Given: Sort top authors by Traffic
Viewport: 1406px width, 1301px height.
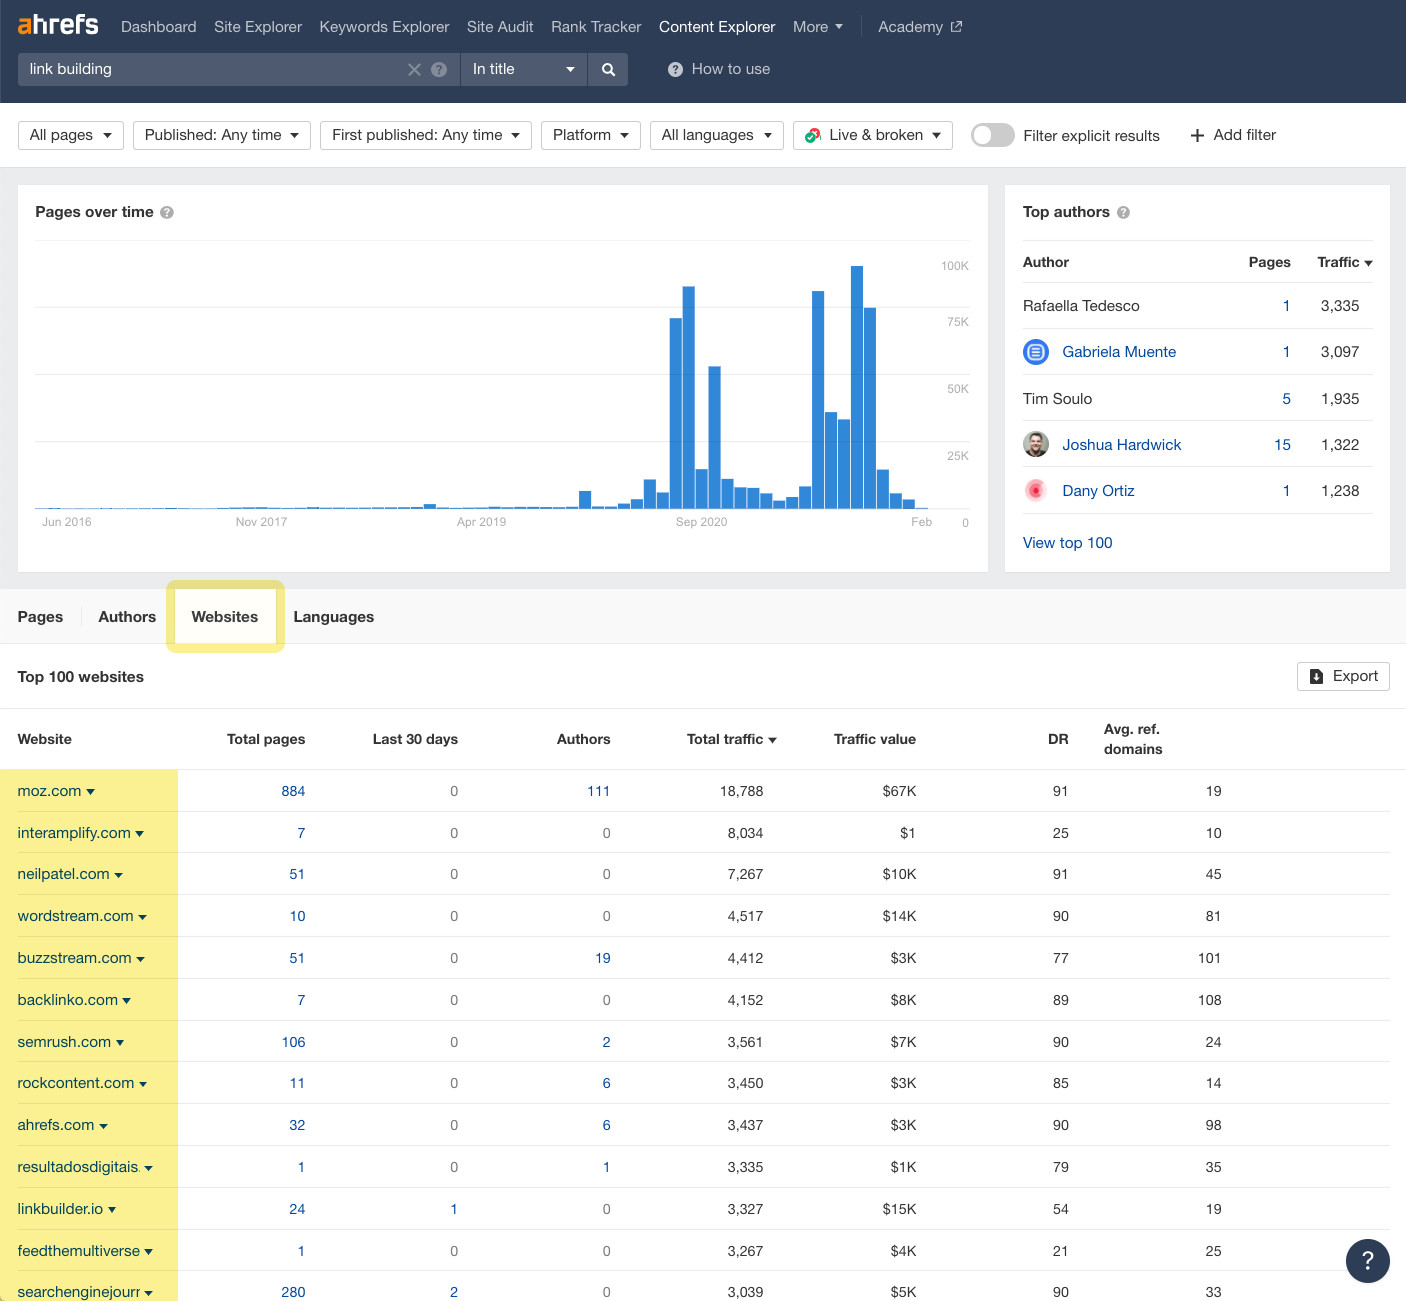Looking at the screenshot, I should click(x=1344, y=262).
